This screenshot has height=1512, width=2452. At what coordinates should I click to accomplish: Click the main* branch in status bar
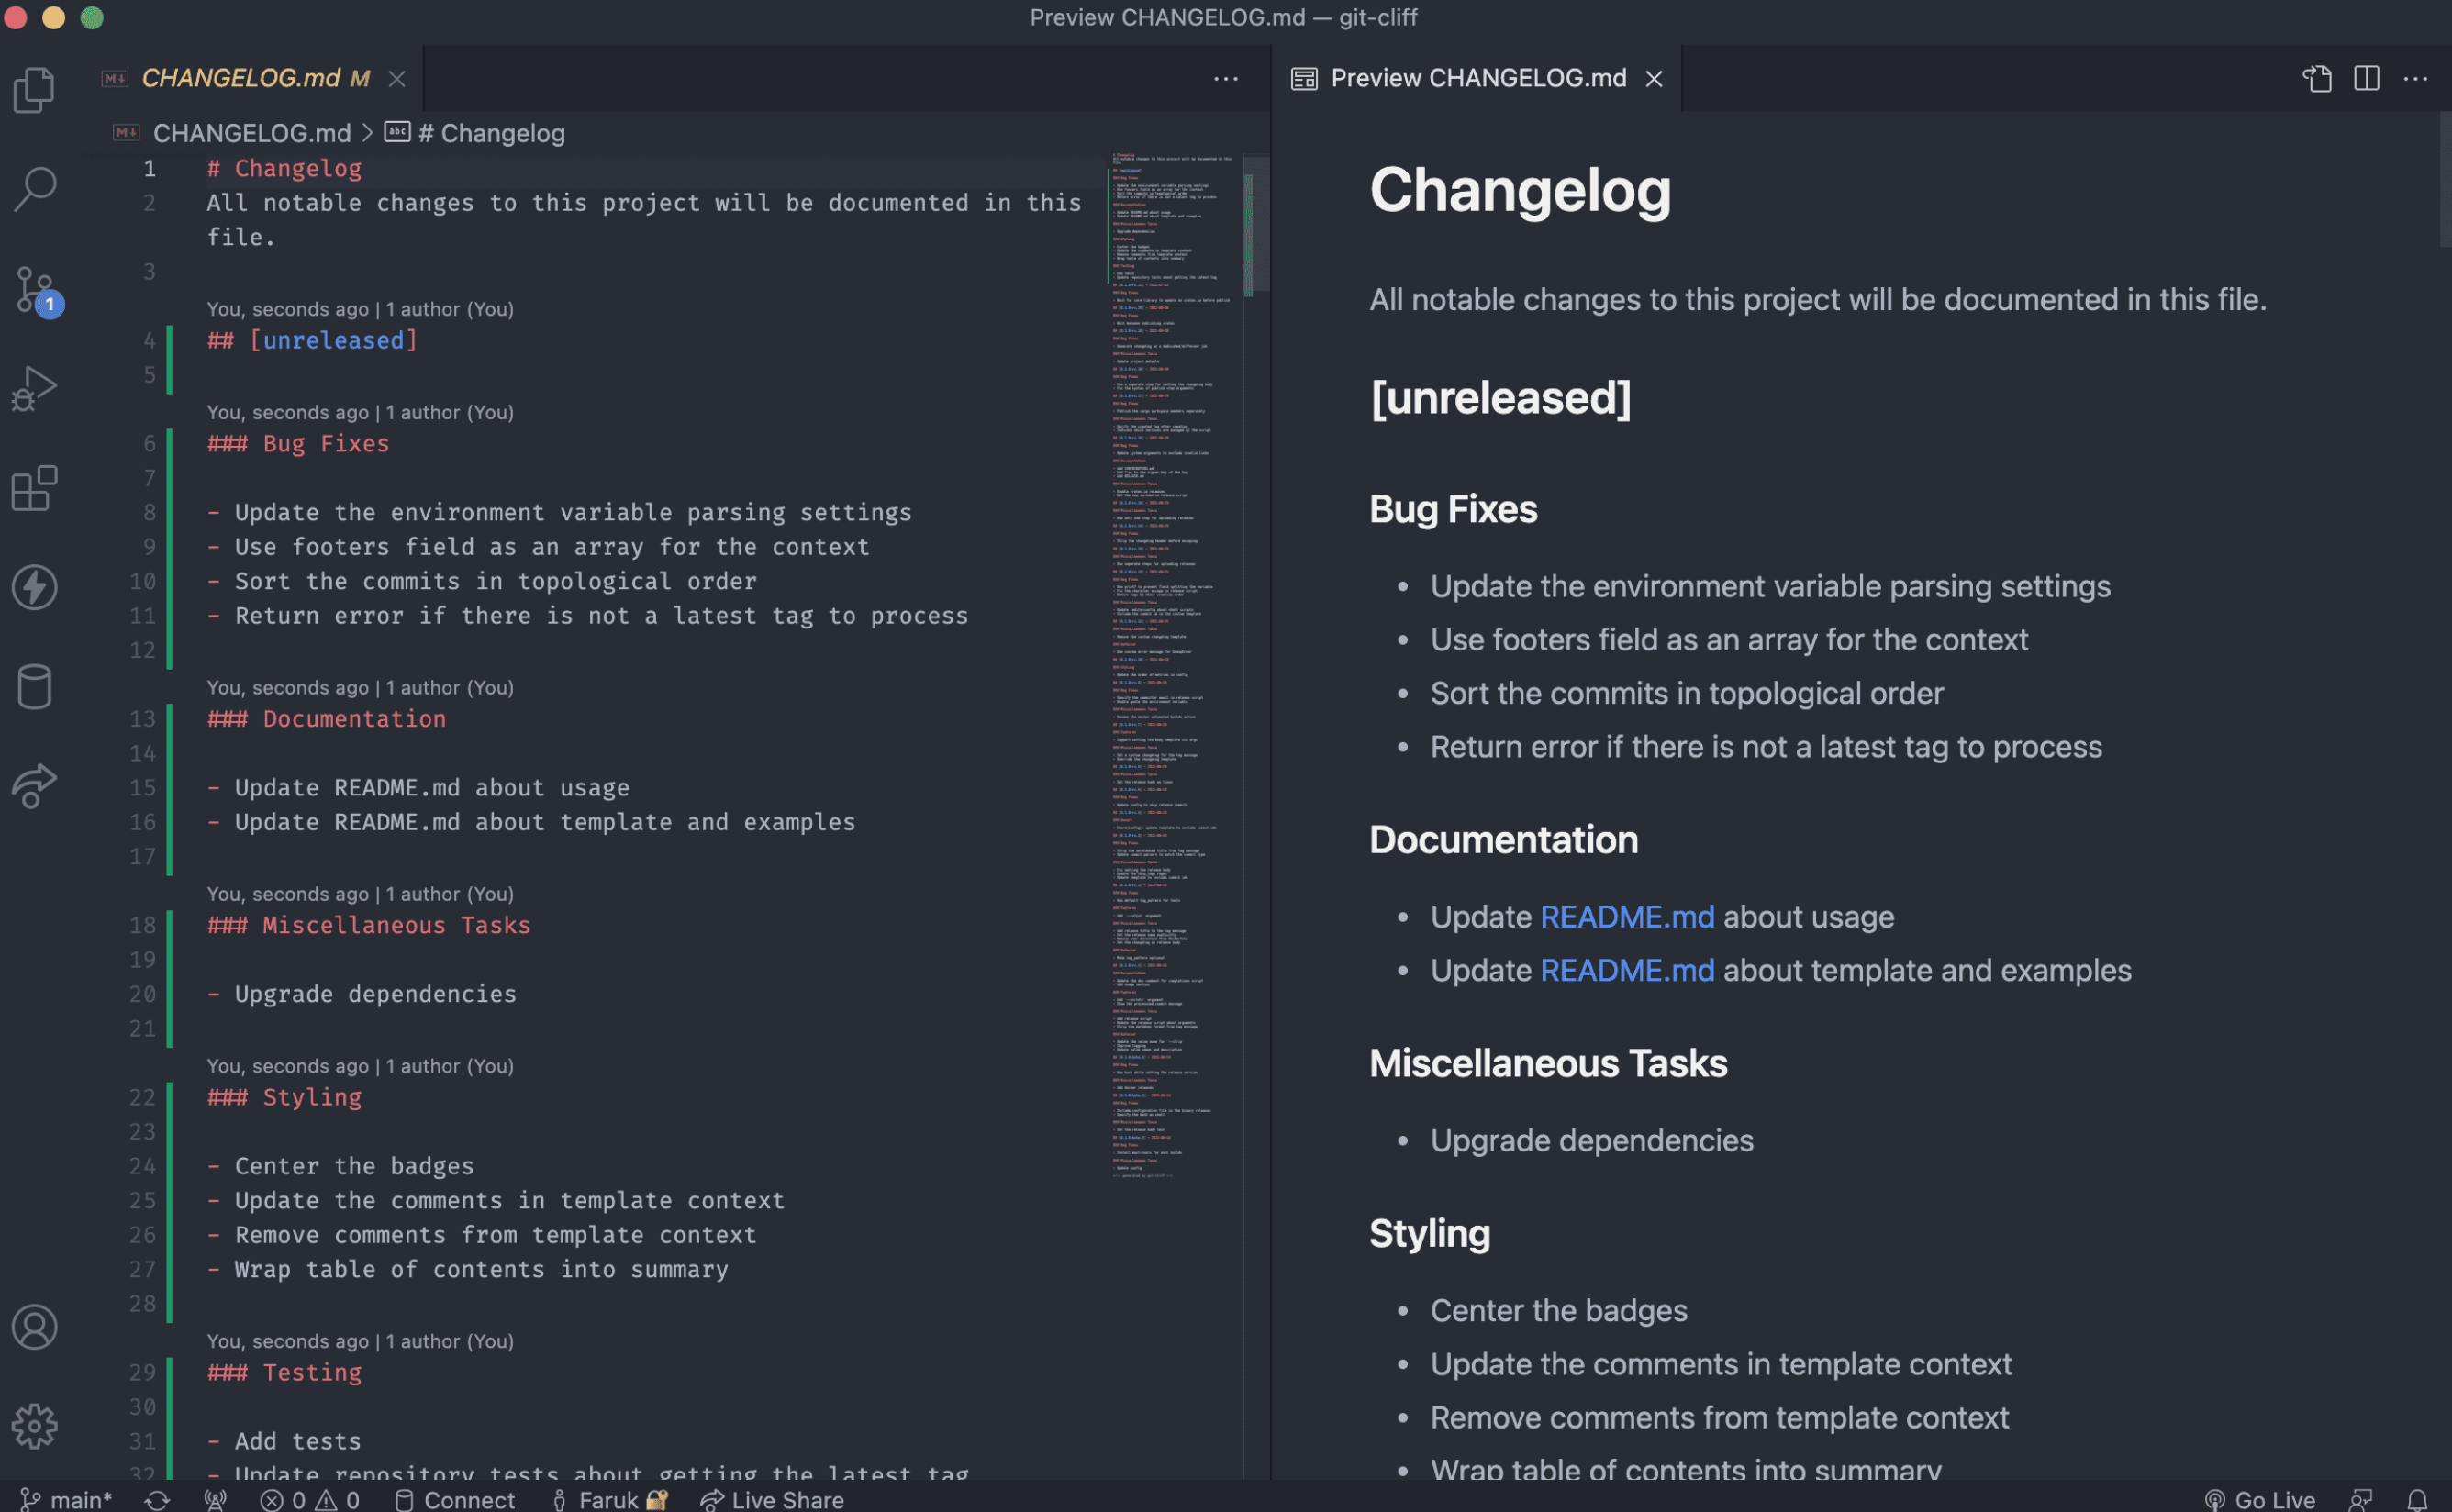[66, 1499]
